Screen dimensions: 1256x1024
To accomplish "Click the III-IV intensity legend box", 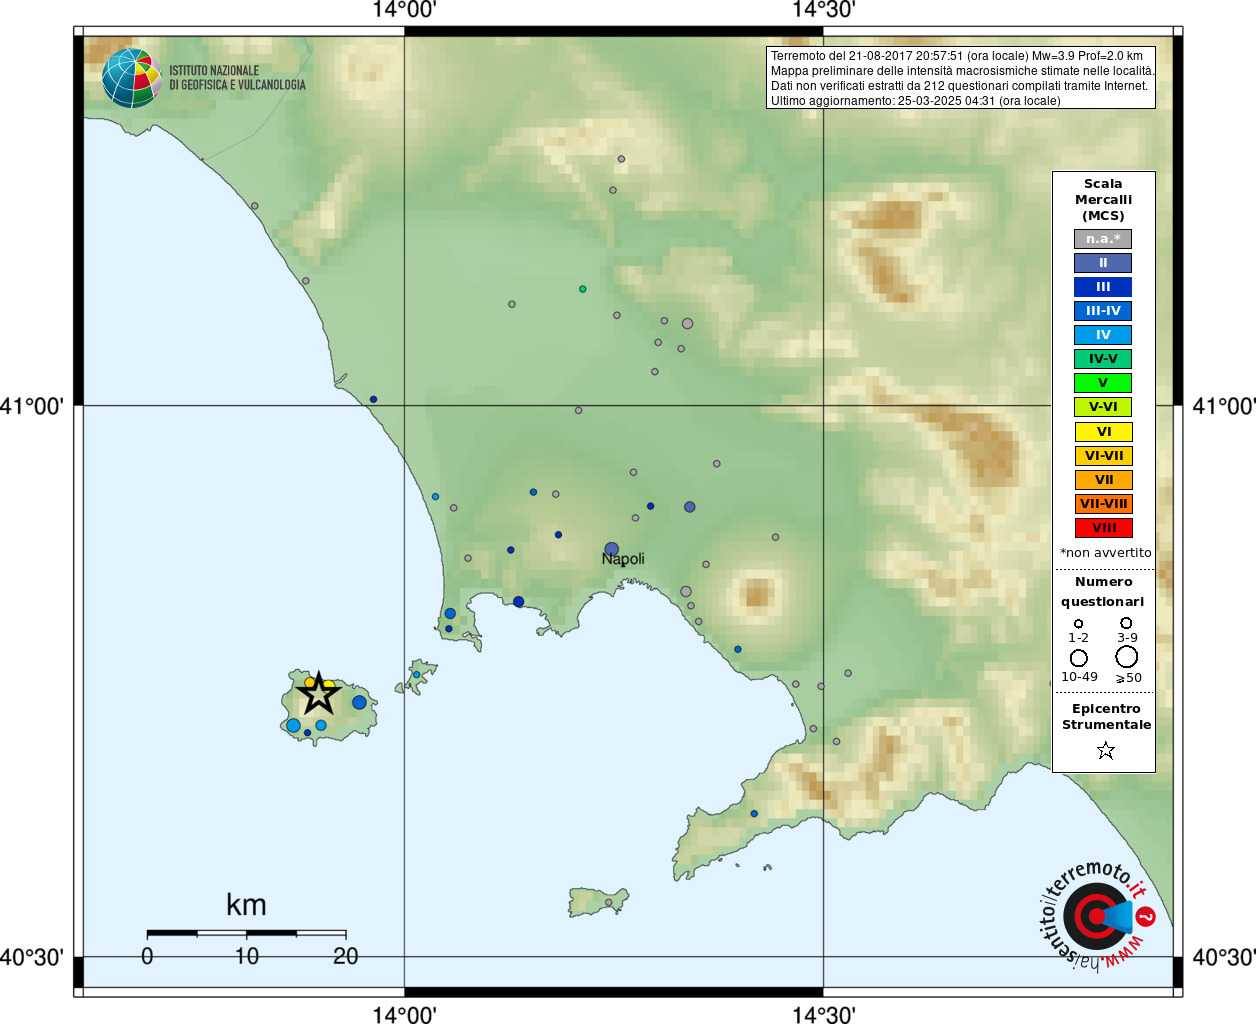I will pyautogui.click(x=1103, y=311).
